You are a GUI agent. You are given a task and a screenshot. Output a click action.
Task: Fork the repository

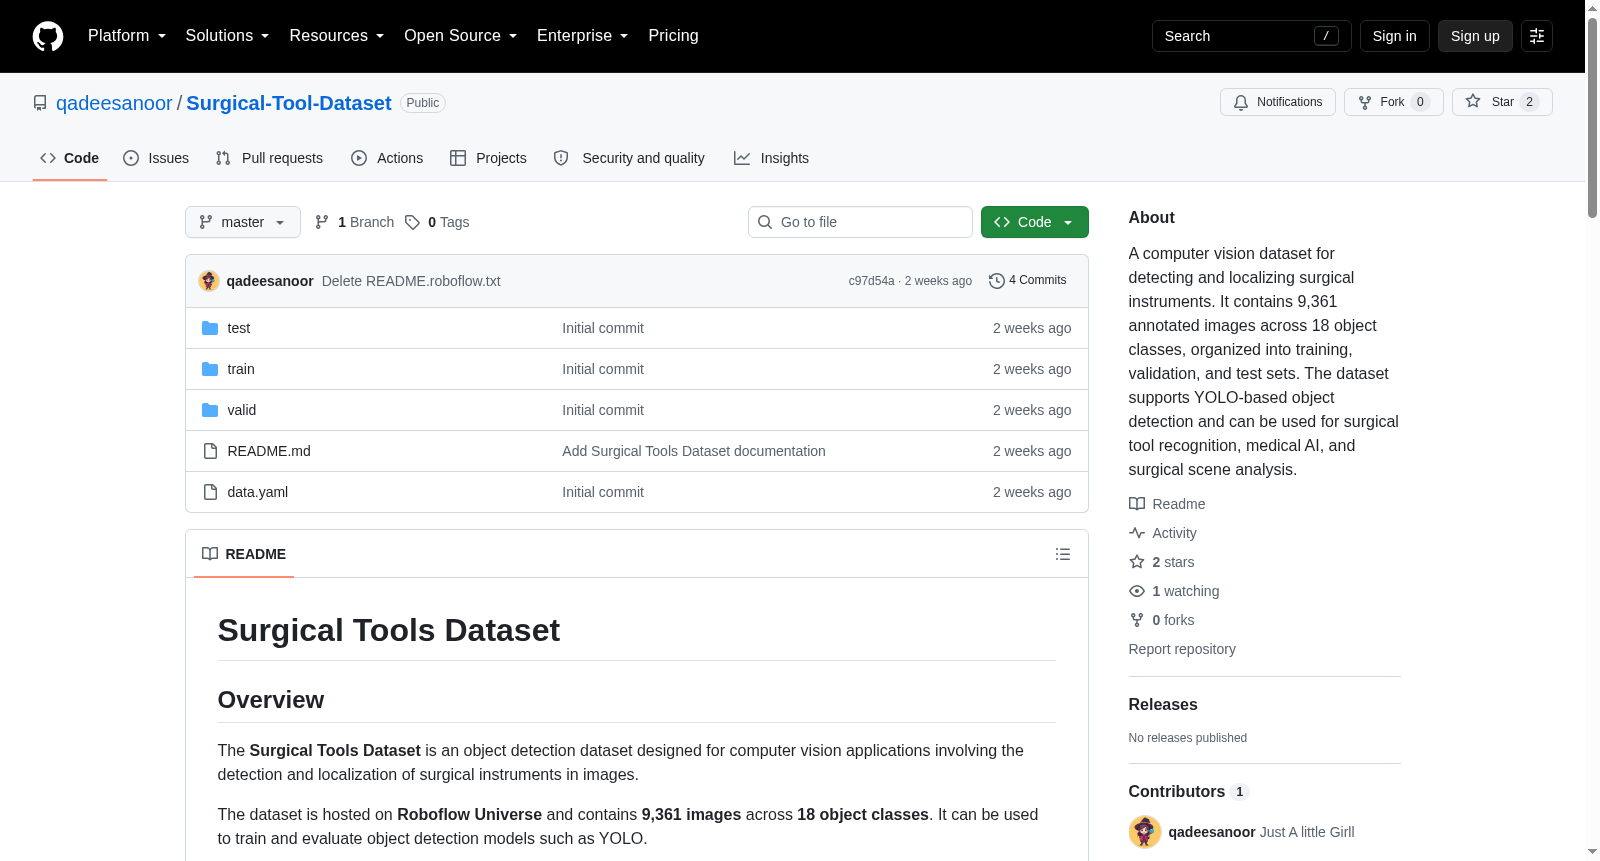tap(1393, 102)
